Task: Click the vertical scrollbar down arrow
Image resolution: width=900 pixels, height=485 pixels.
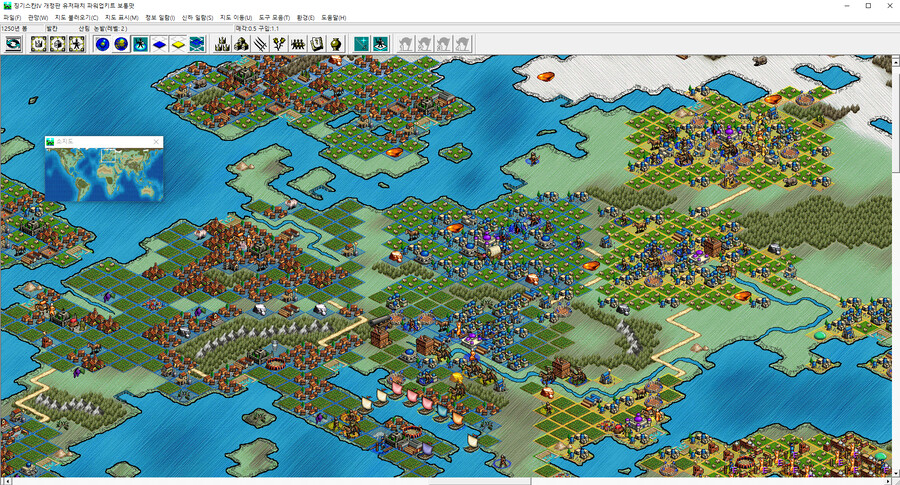Action: (x=896, y=472)
